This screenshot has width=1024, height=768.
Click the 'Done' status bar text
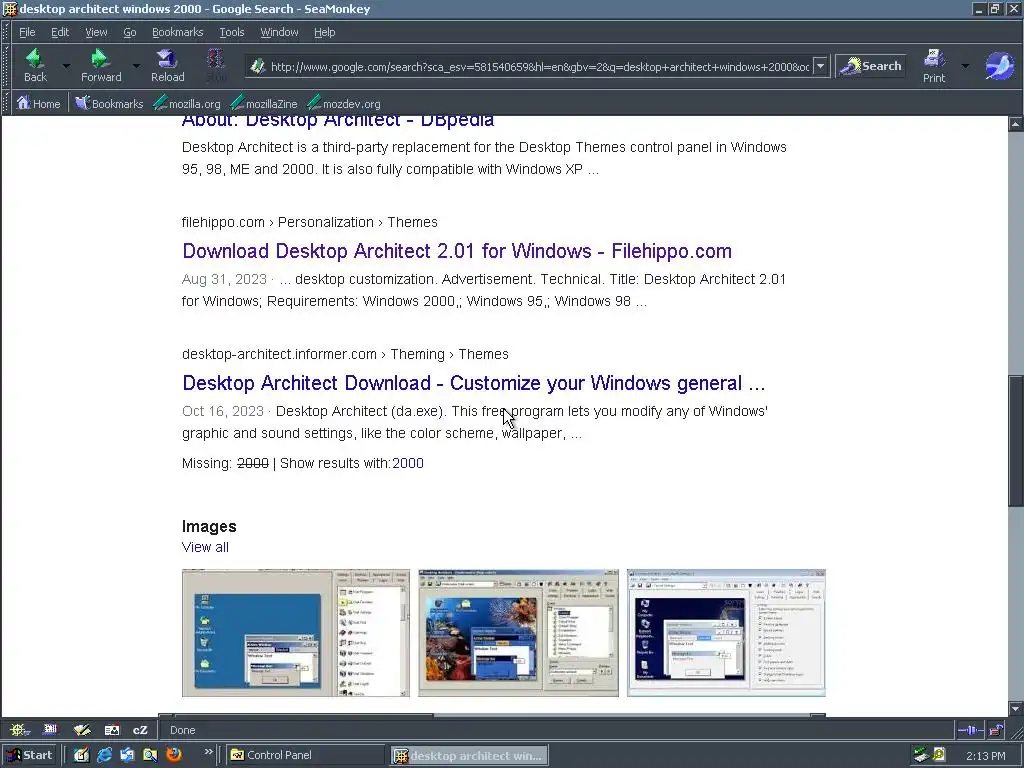tap(182, 730)
